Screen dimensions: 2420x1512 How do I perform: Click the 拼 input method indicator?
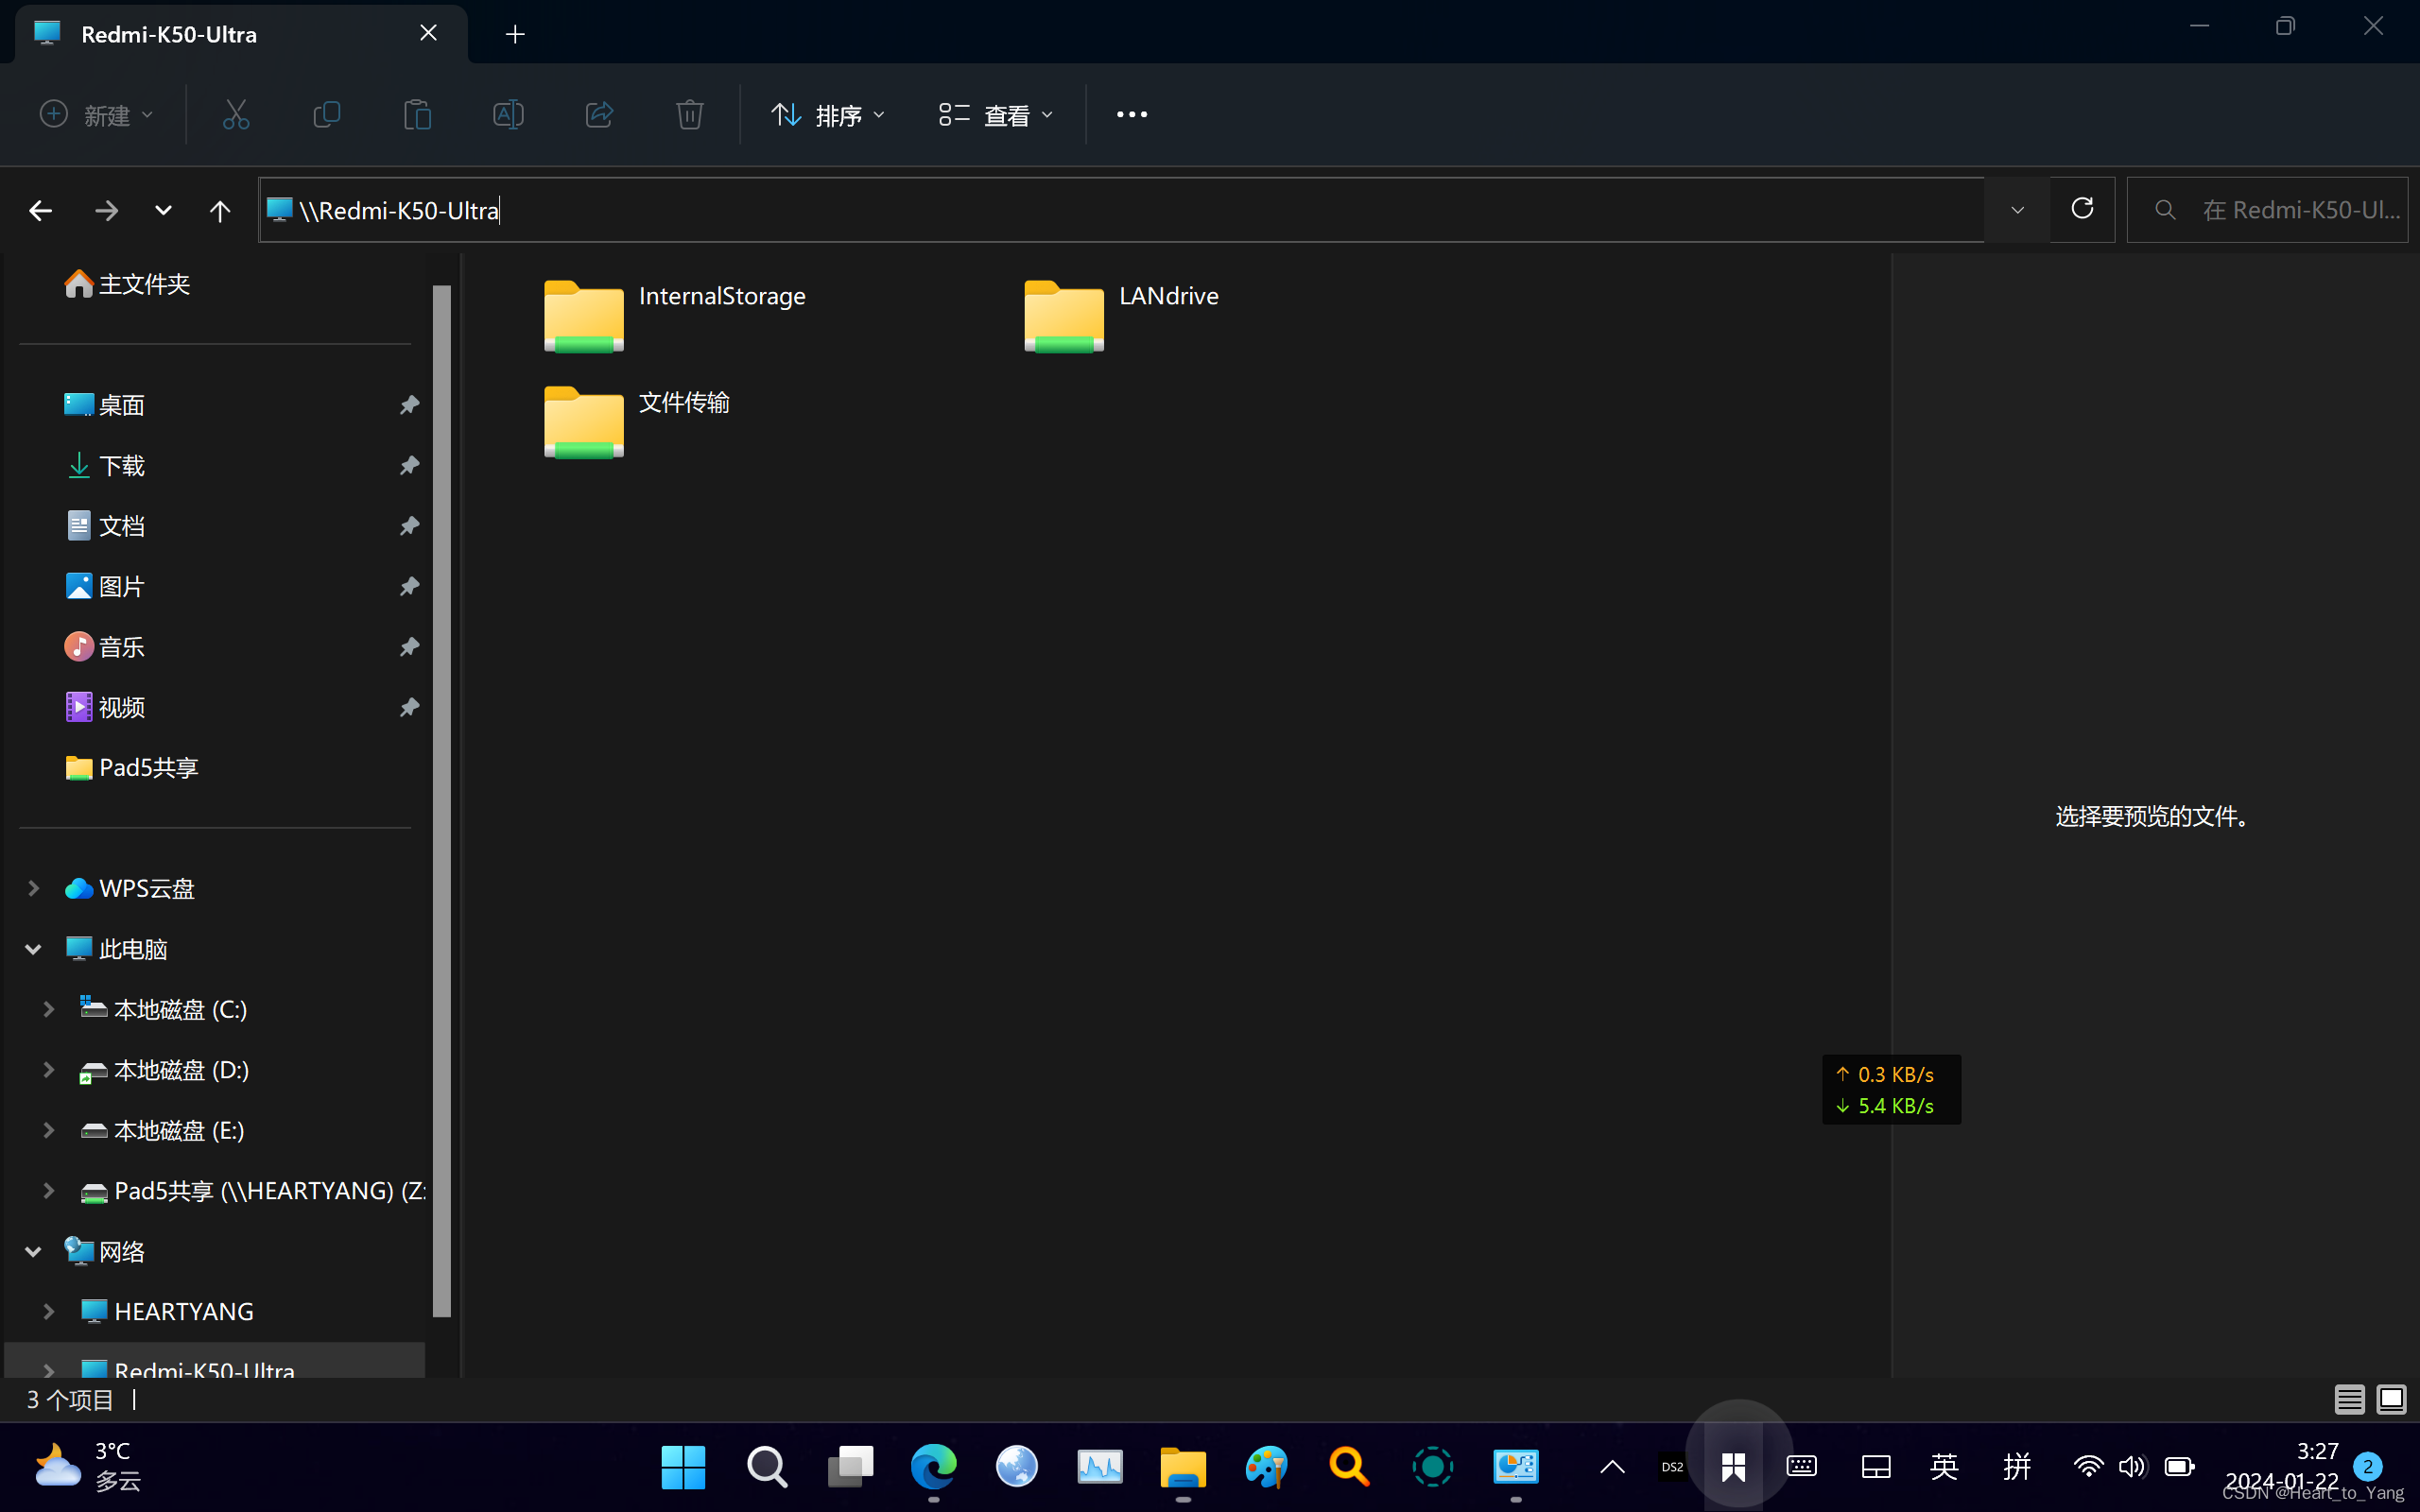[x=2017, y=1467]
